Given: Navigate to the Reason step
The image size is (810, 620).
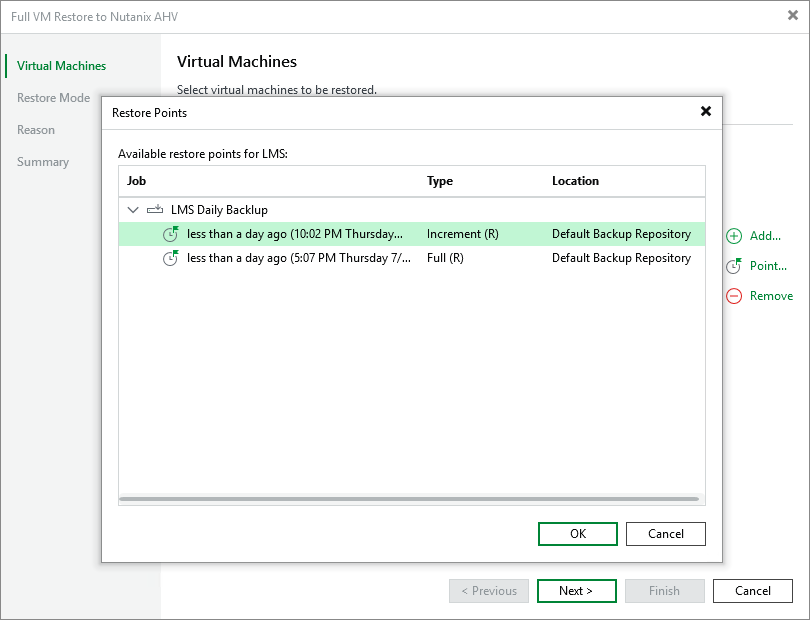Looking at the screenshot, I should pyautogui.click(x=36, y=129).
